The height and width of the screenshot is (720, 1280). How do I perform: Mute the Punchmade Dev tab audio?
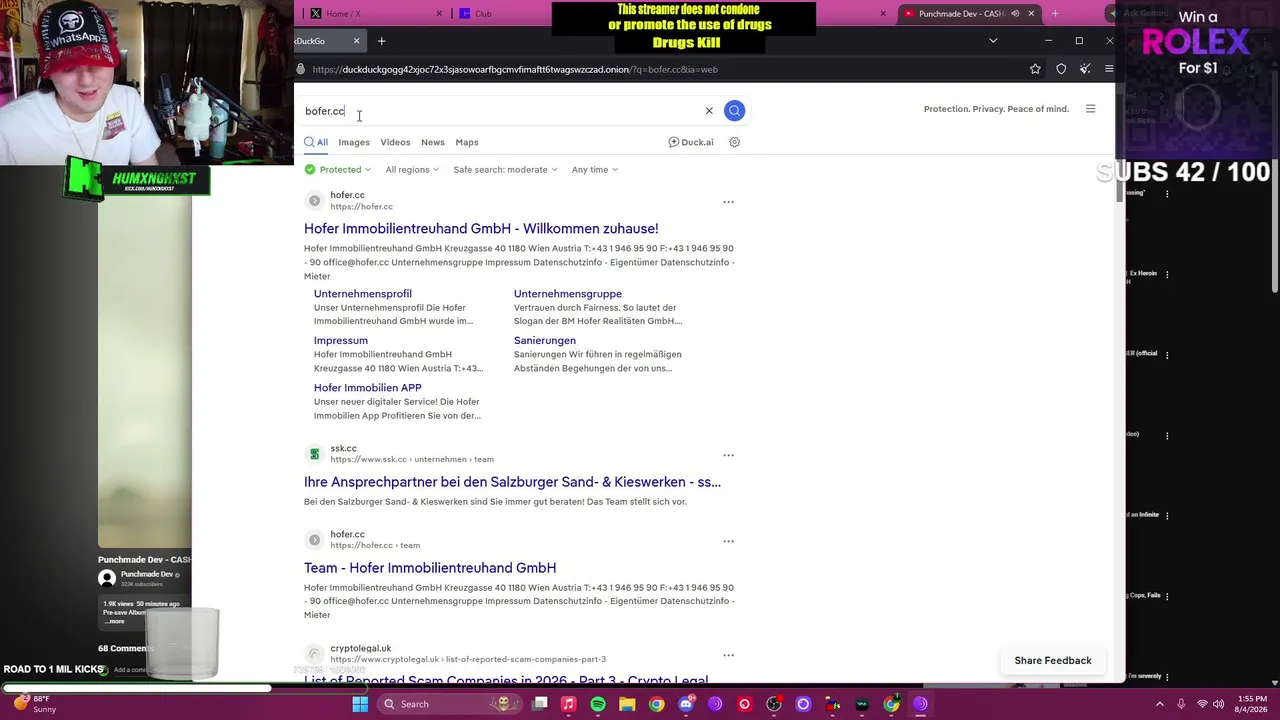[x=1015, y=13]
